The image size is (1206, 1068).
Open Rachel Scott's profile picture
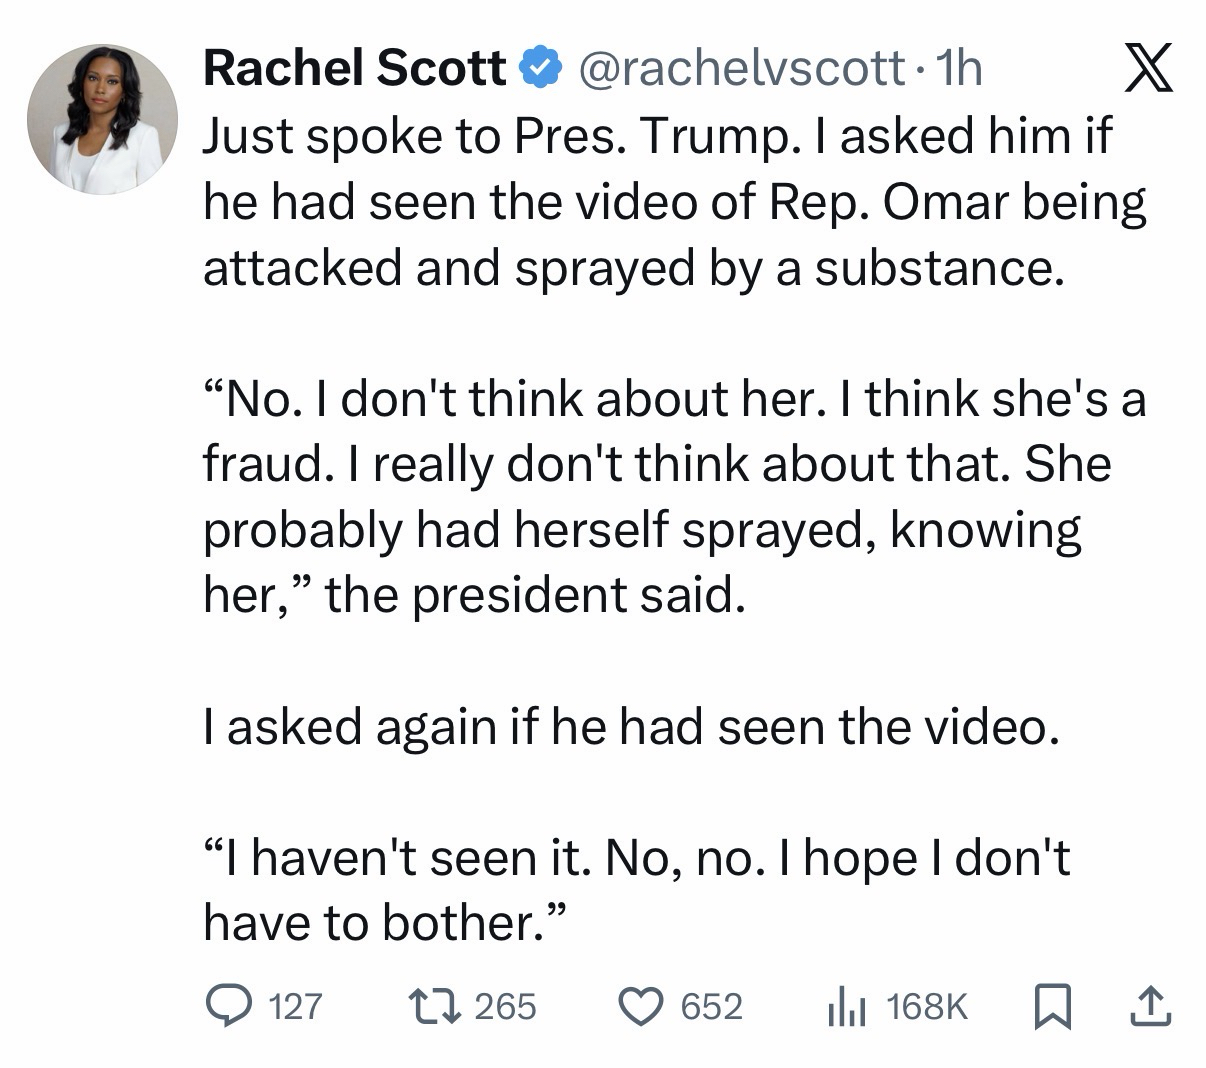[x=101, y=119]
